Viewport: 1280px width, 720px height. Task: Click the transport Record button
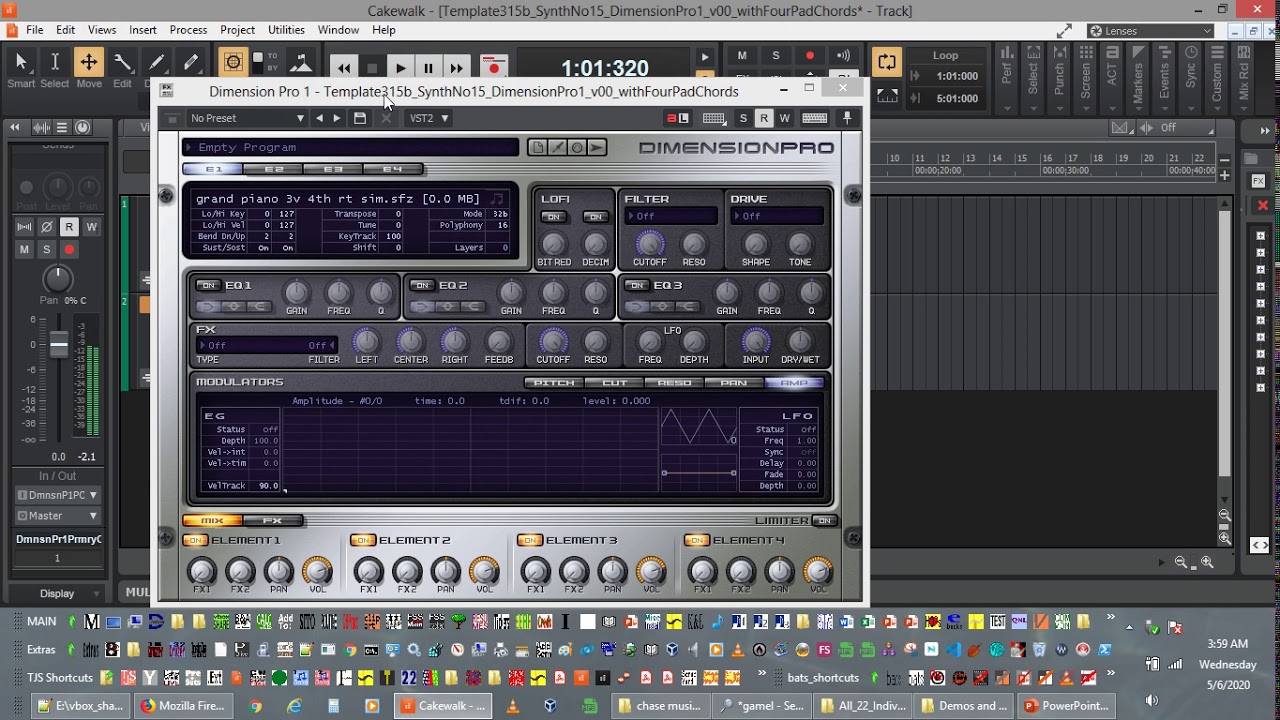(493, 68)
